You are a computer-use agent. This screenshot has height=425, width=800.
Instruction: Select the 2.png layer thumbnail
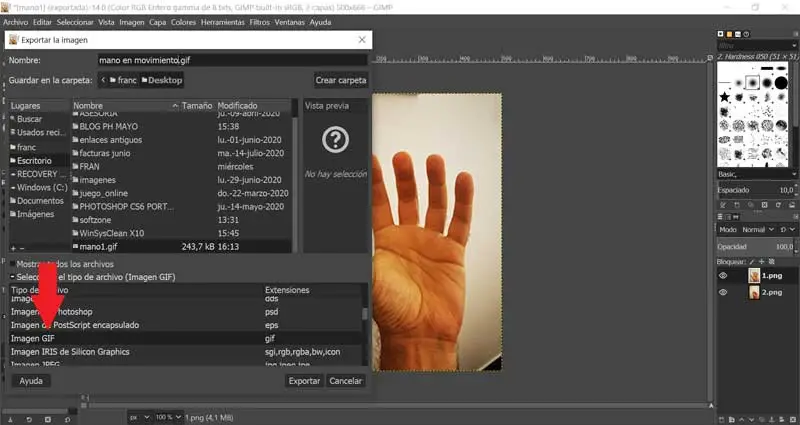(754, 292)
